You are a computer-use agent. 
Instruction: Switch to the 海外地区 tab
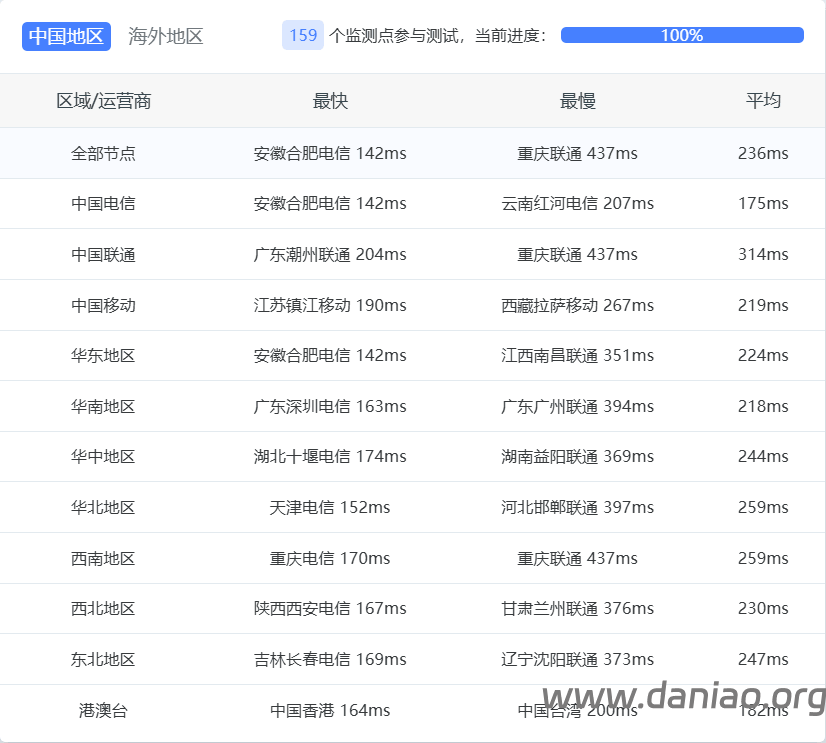coord(165,36)
